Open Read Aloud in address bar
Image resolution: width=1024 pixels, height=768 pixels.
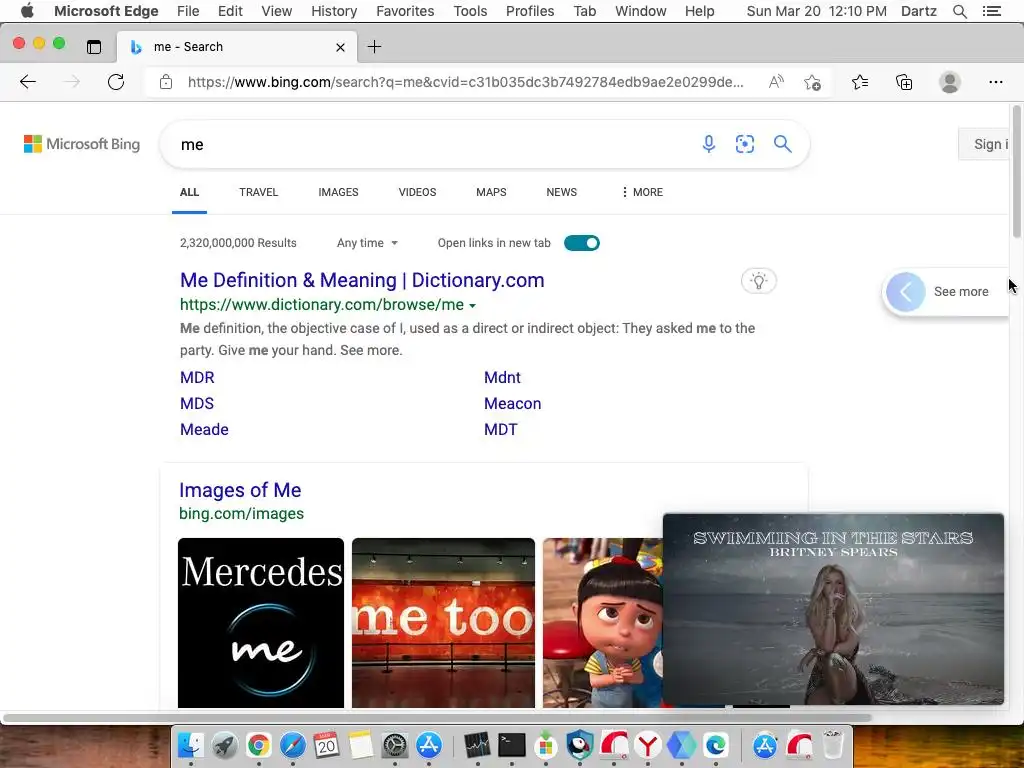point(776,82)
